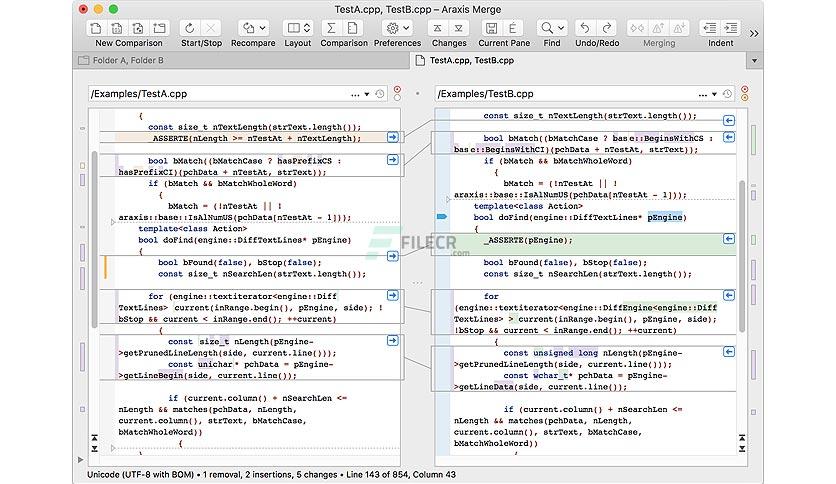Click the Start comparison refresh icon
The image size is (836, 484).
click(190, 28)
